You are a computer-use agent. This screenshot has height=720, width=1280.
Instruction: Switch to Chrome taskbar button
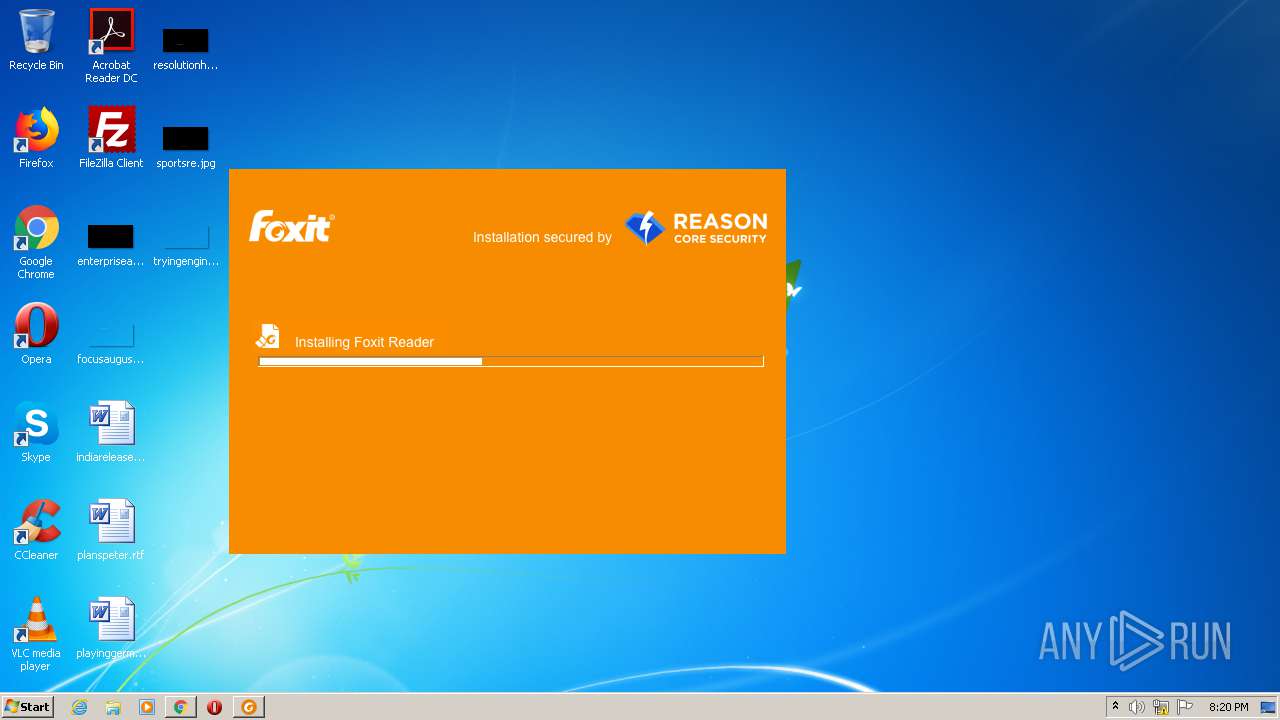(180, 707)
